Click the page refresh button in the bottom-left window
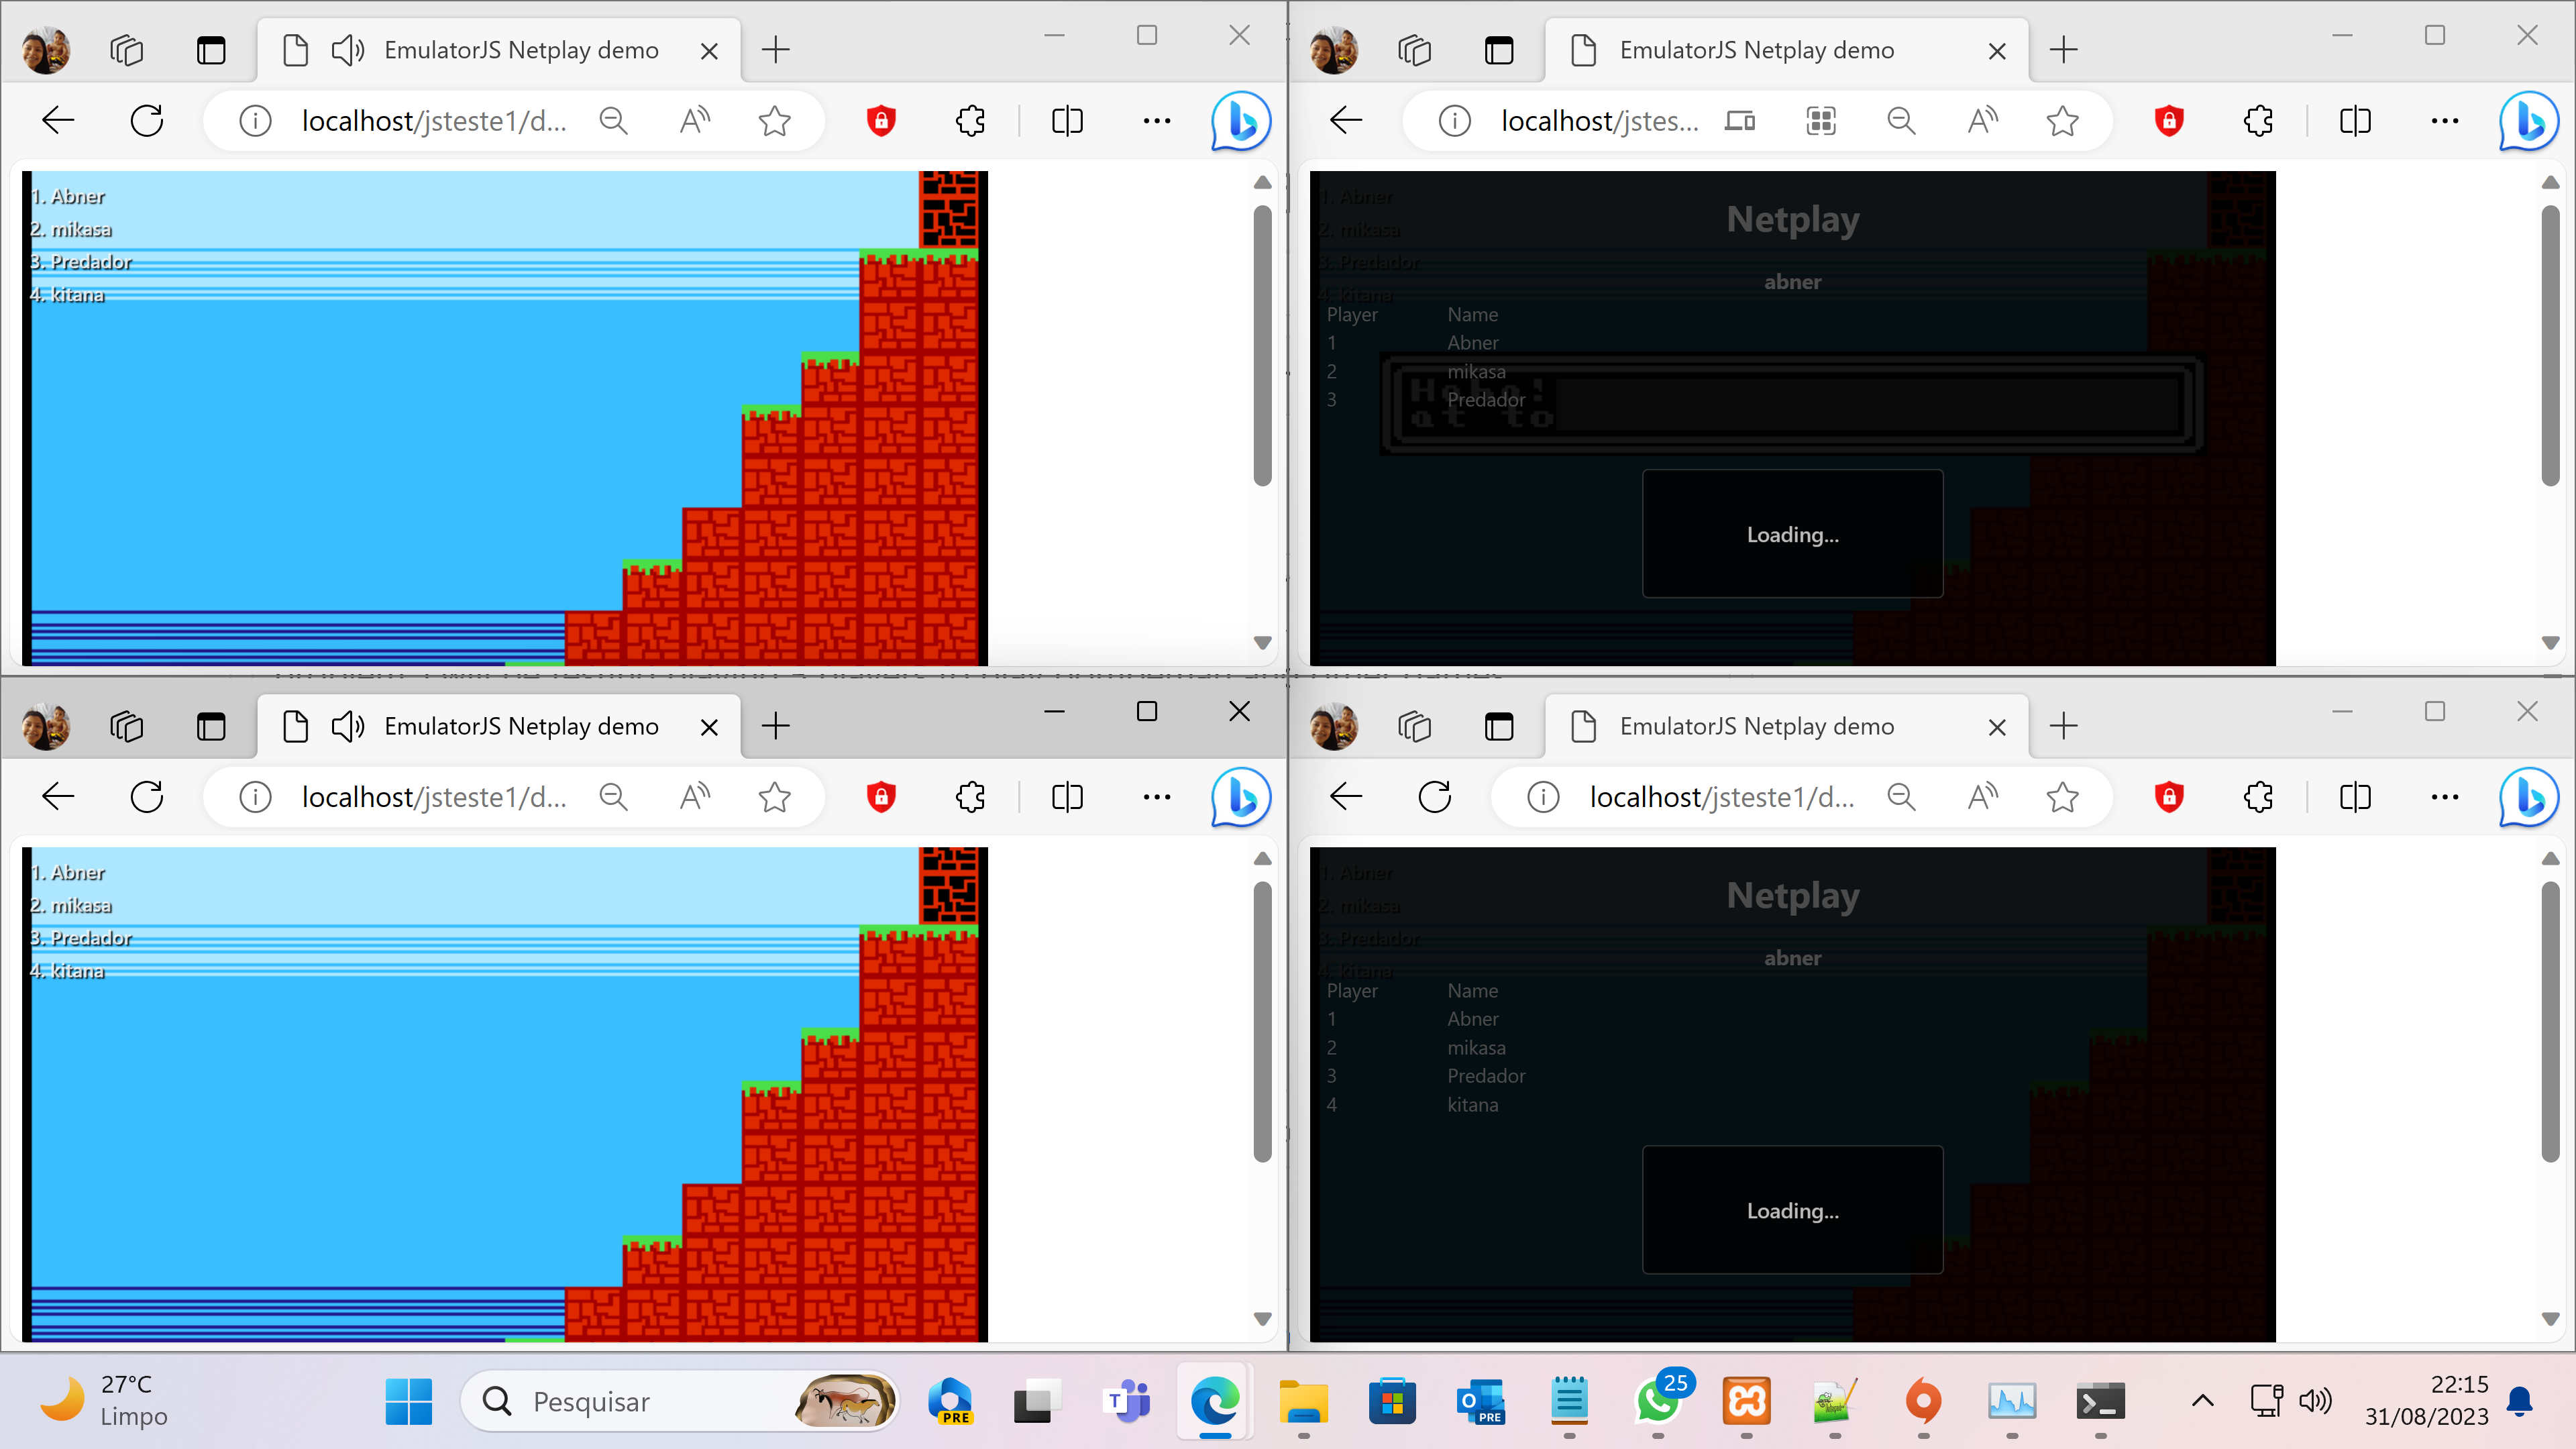Image resolution: width=2576 pixels, height=1449 pixels. point(147,797)
